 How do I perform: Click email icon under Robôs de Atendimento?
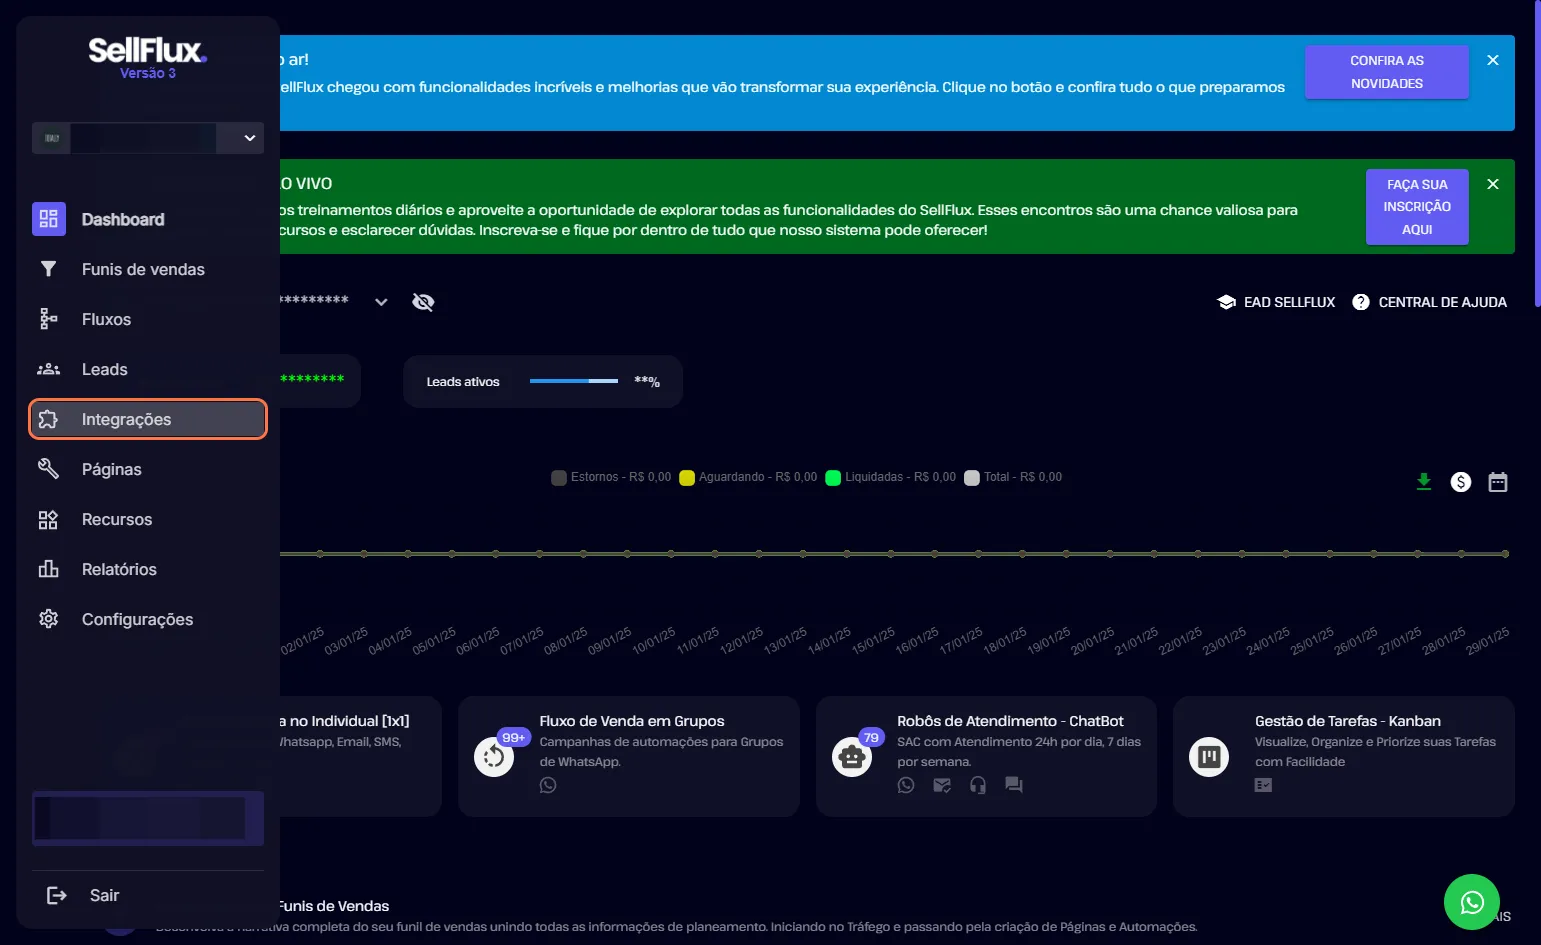(x=942, y=785)
